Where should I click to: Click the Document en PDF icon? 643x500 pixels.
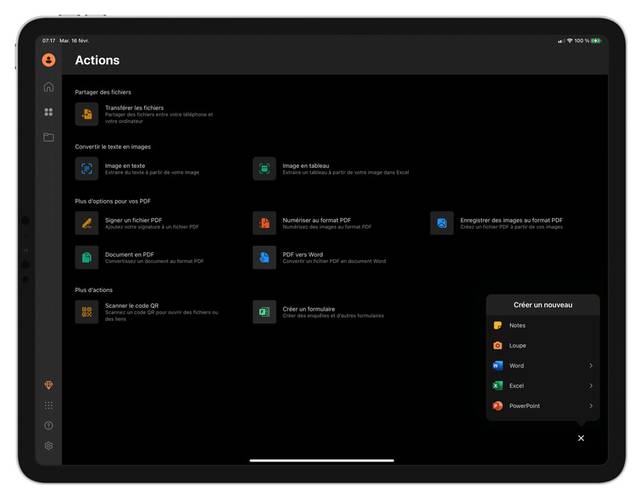[x=87, y=257]
